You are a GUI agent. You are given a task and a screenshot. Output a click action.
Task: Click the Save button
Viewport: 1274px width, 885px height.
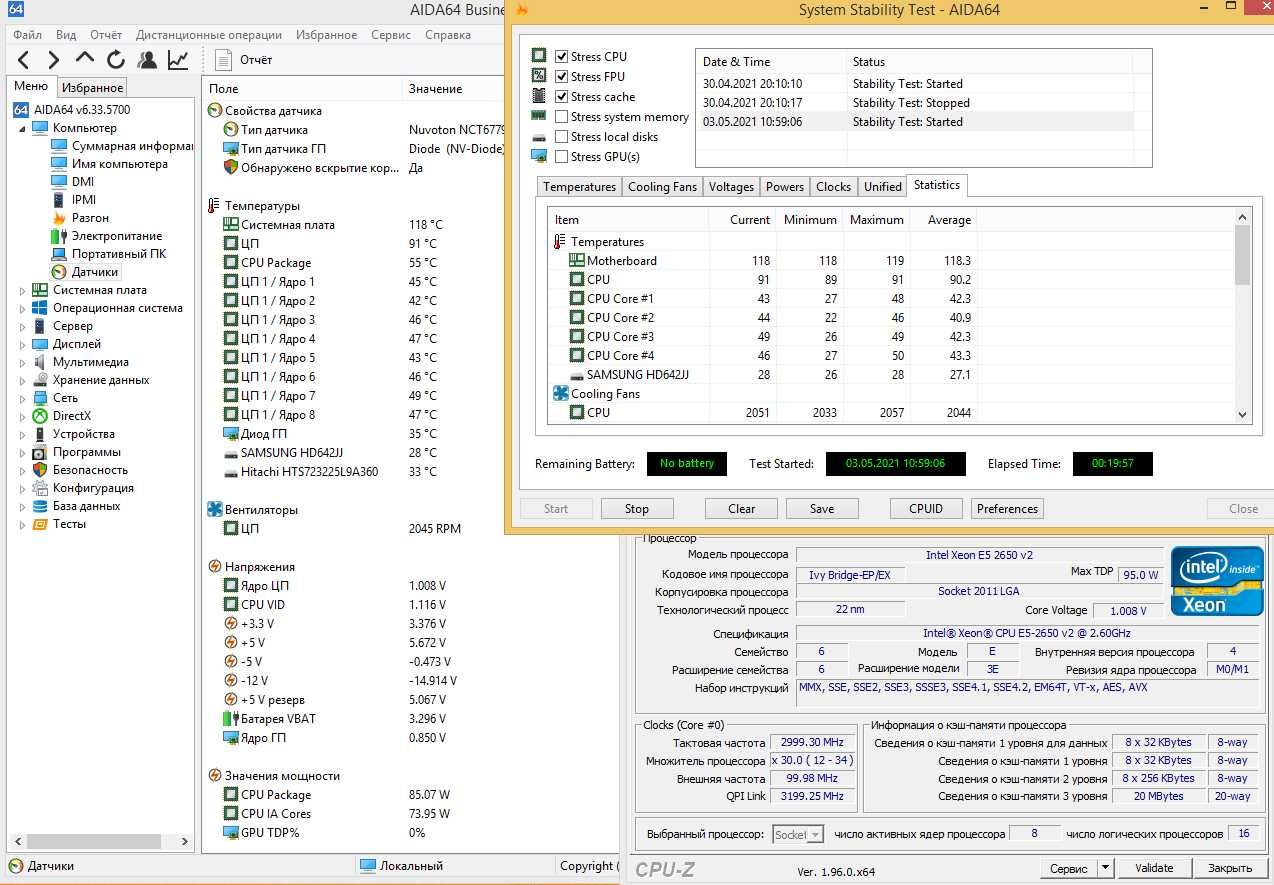822,509
